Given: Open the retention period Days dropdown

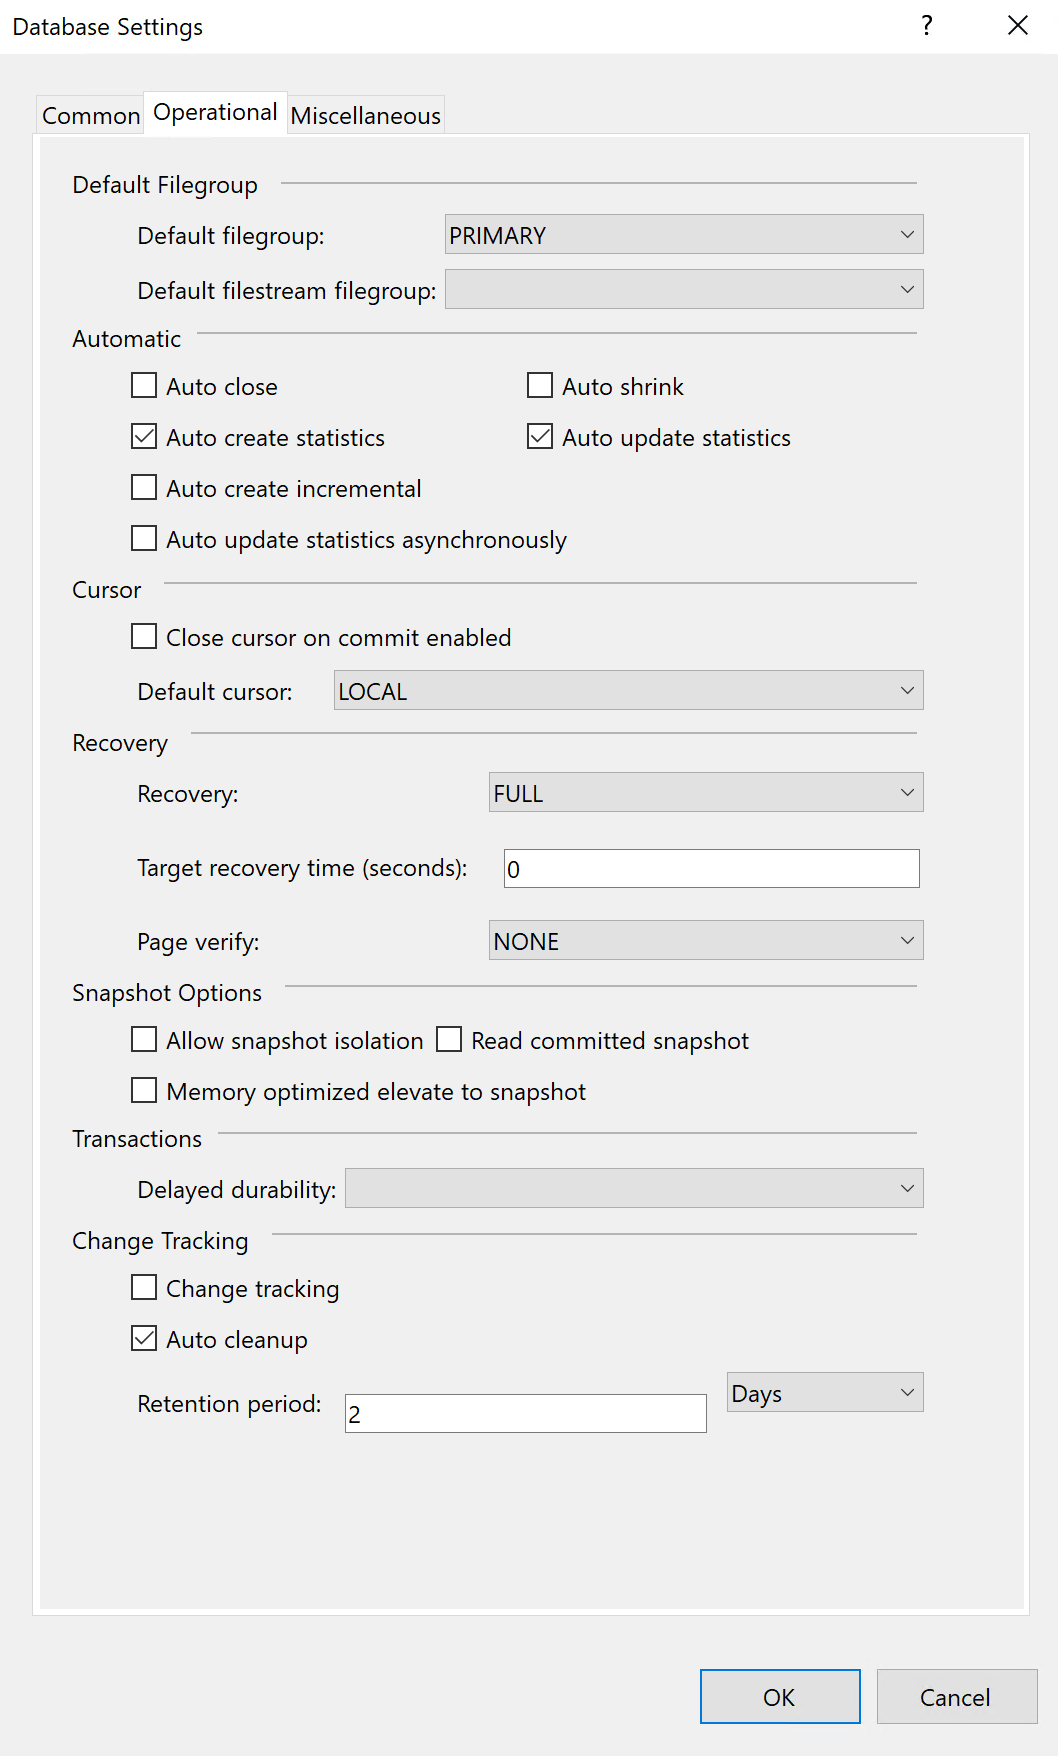Looking at the screenshot, I should pos(824,1393).
